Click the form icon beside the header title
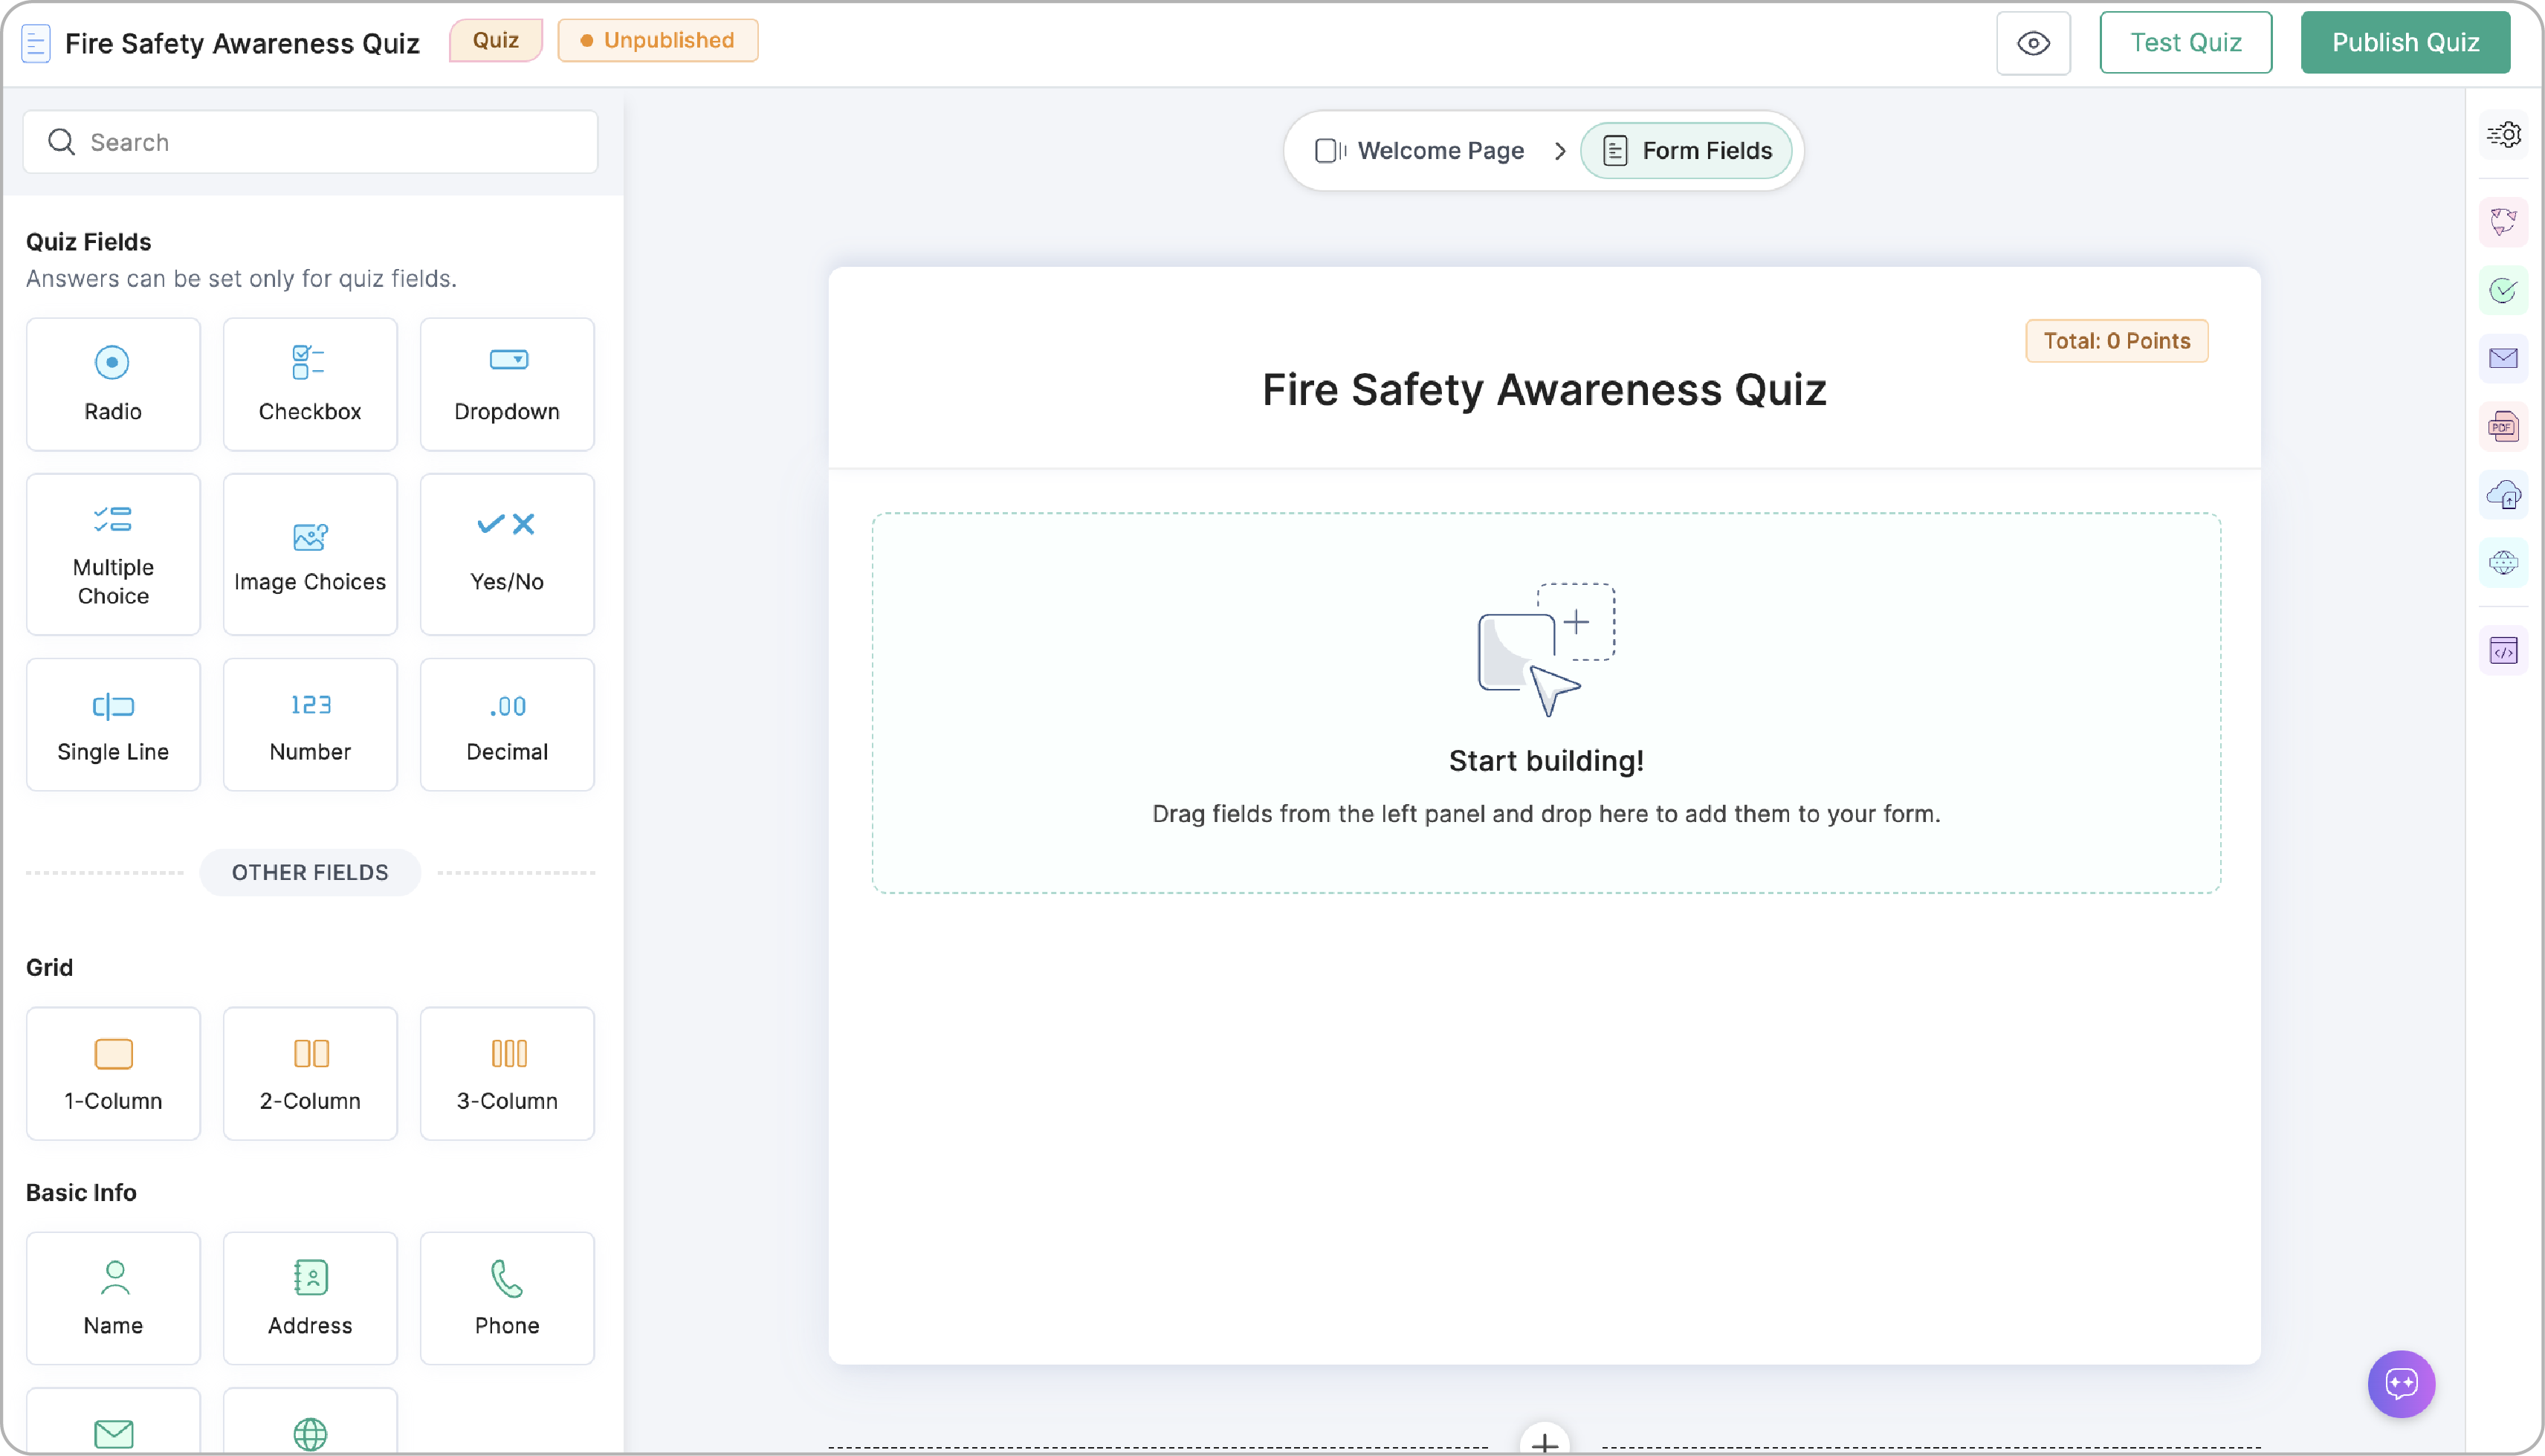This screenshot has width=2545, height=1456. tap(36, 43)
